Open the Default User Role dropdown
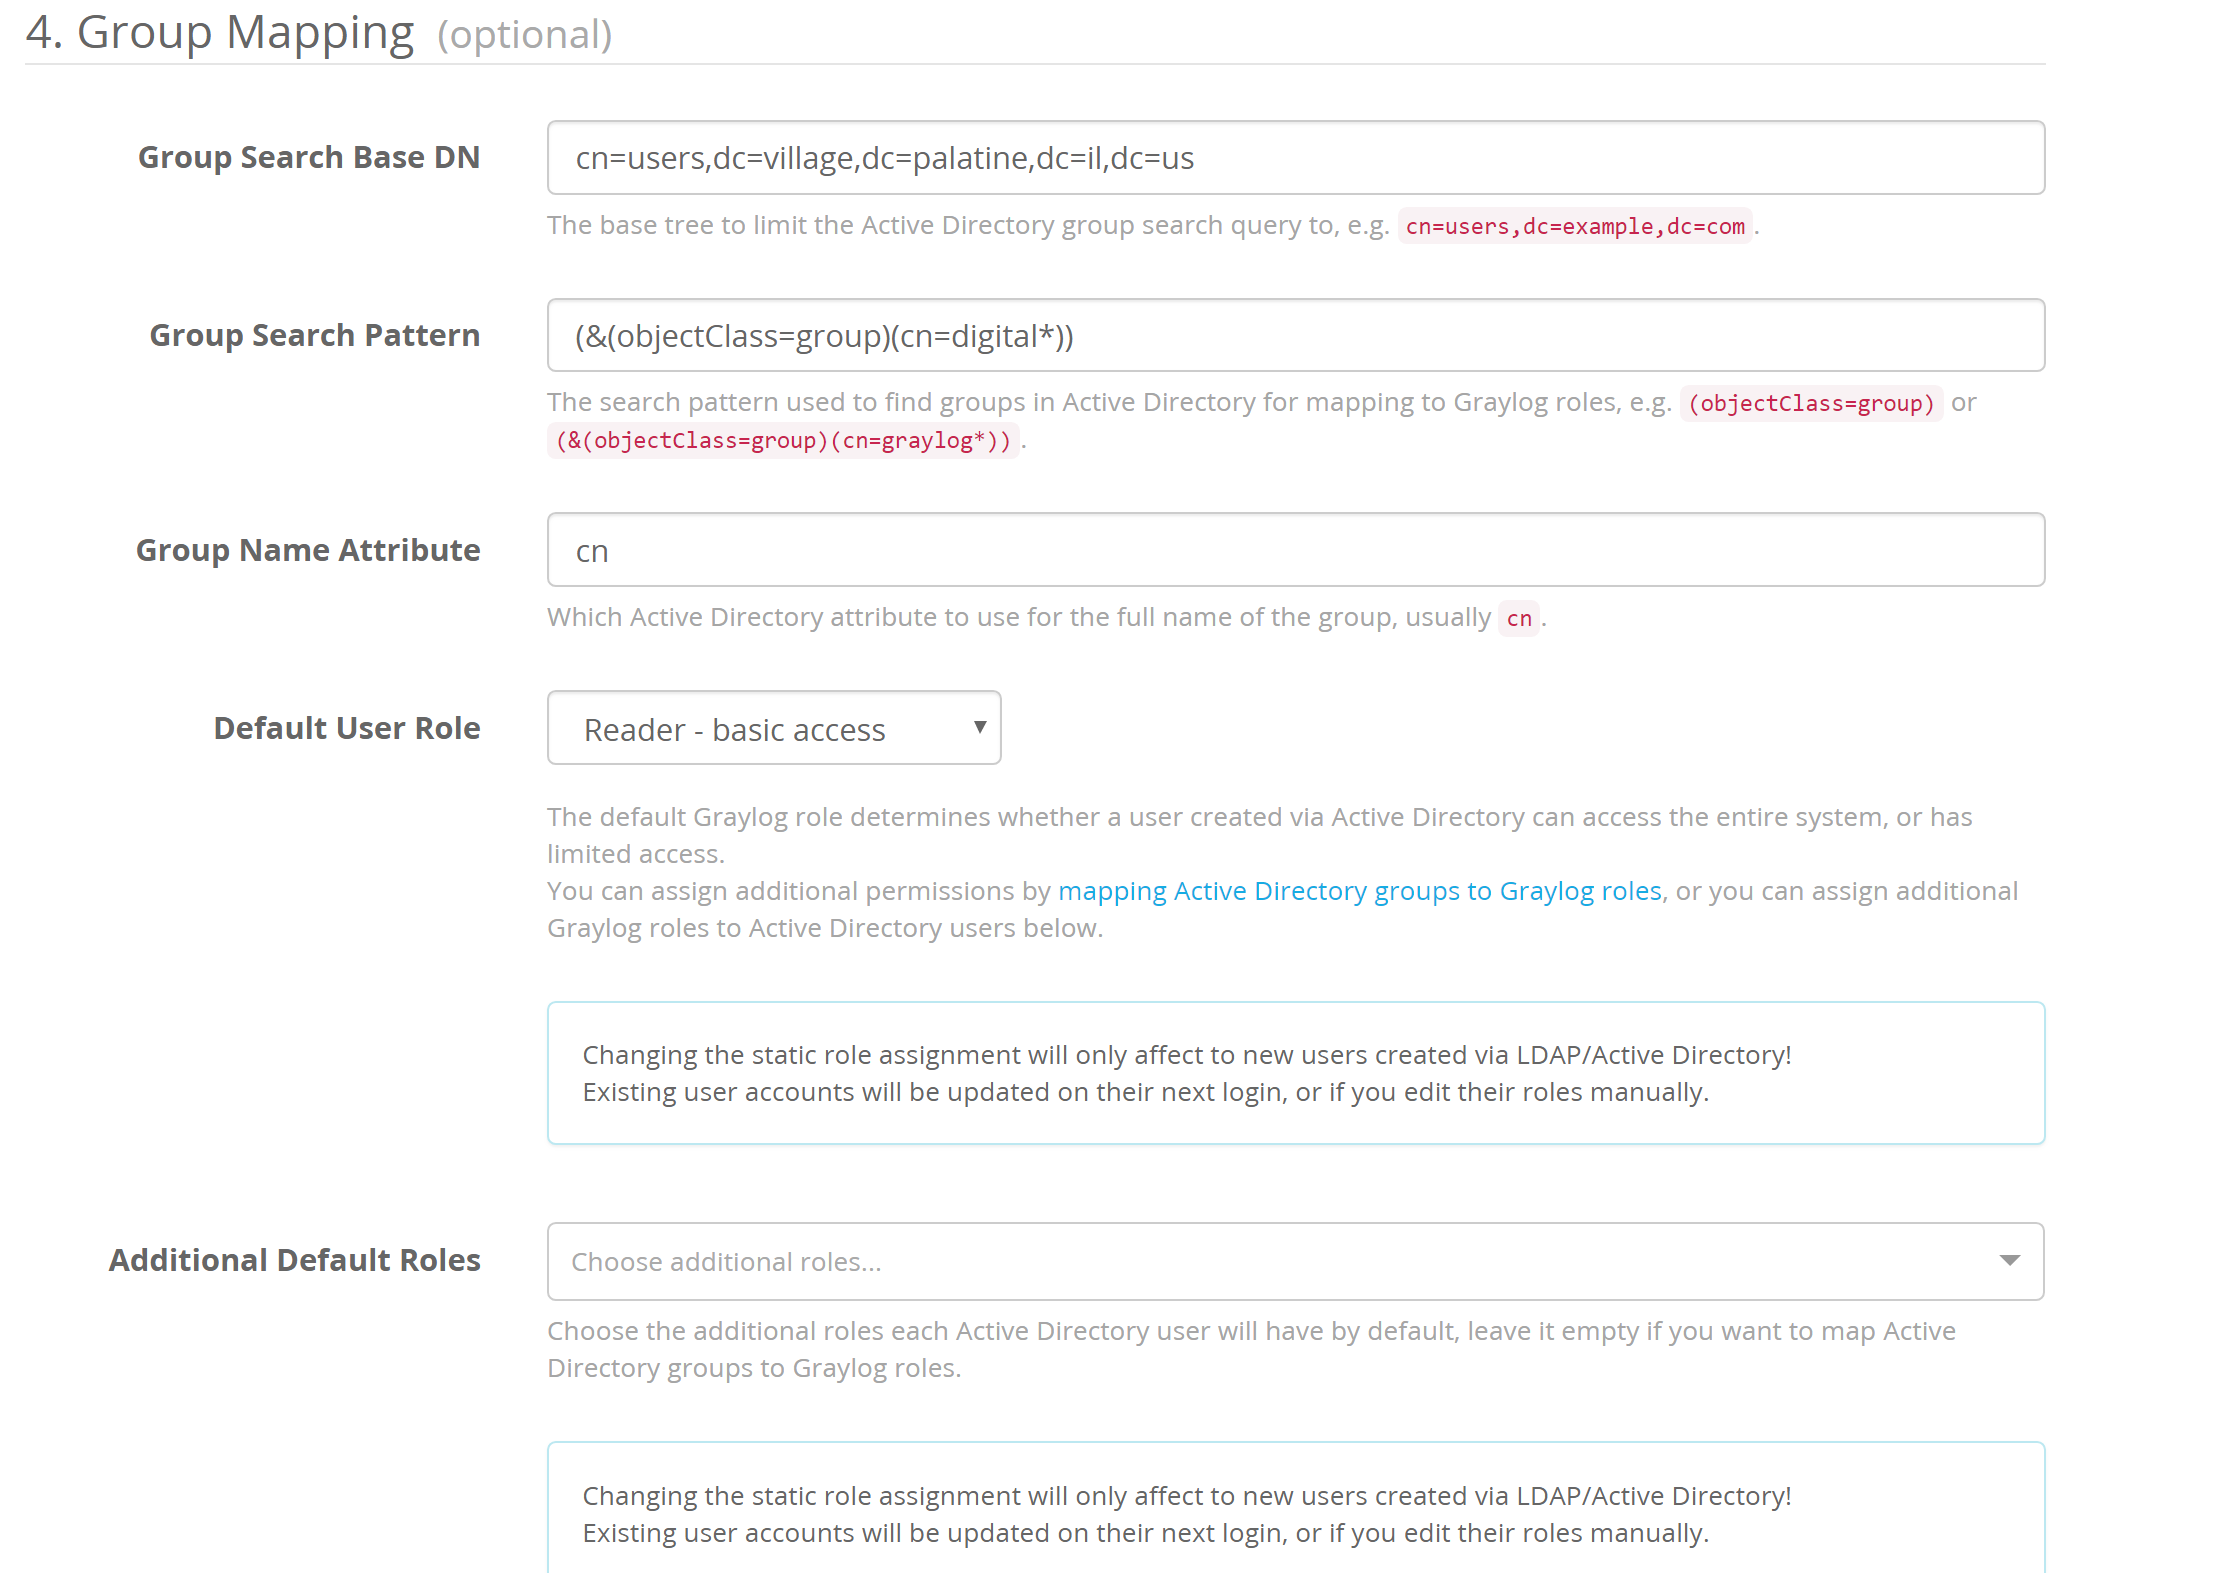The width and height of the screenshot is (2237, 1573). pyautogui.click(x=772, y=728)
